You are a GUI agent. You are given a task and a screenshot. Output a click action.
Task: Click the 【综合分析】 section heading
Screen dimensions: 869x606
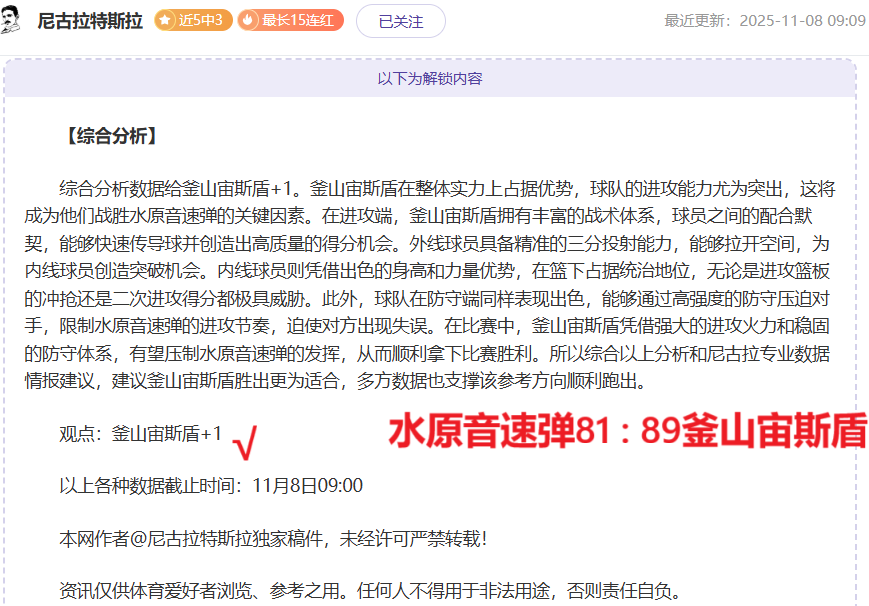click(x=108, y=136)
